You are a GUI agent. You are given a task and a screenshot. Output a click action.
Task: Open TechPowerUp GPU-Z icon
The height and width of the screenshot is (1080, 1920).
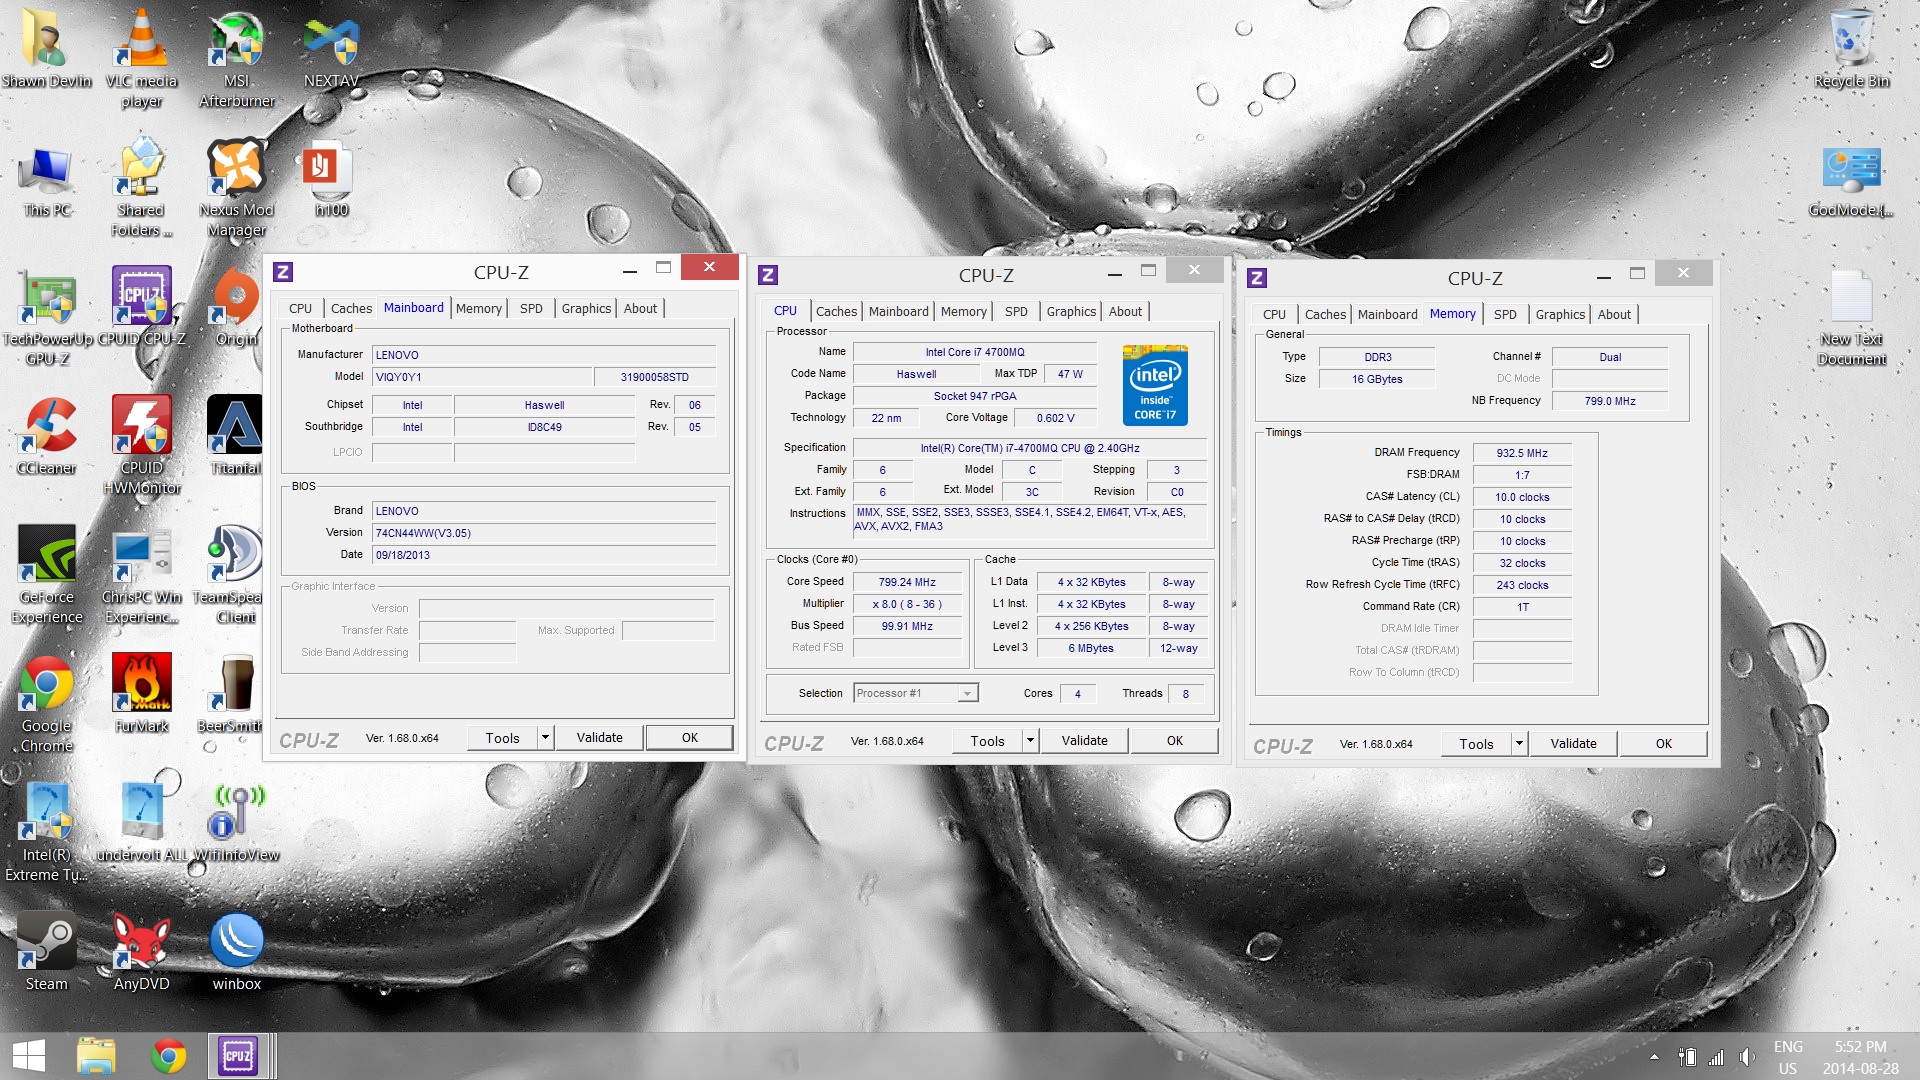coord(47,318)
